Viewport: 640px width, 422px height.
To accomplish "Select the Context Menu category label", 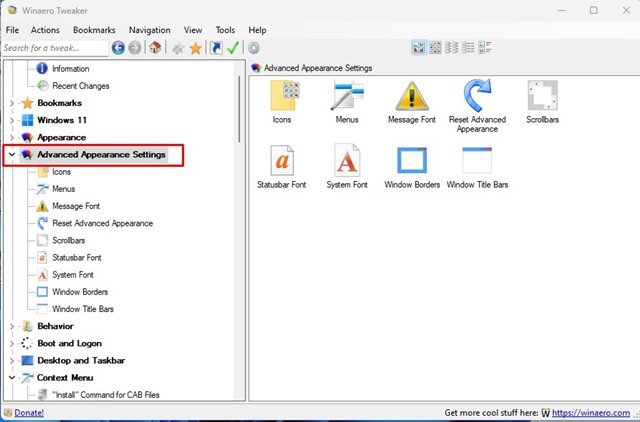I will (x=65, y=378).
